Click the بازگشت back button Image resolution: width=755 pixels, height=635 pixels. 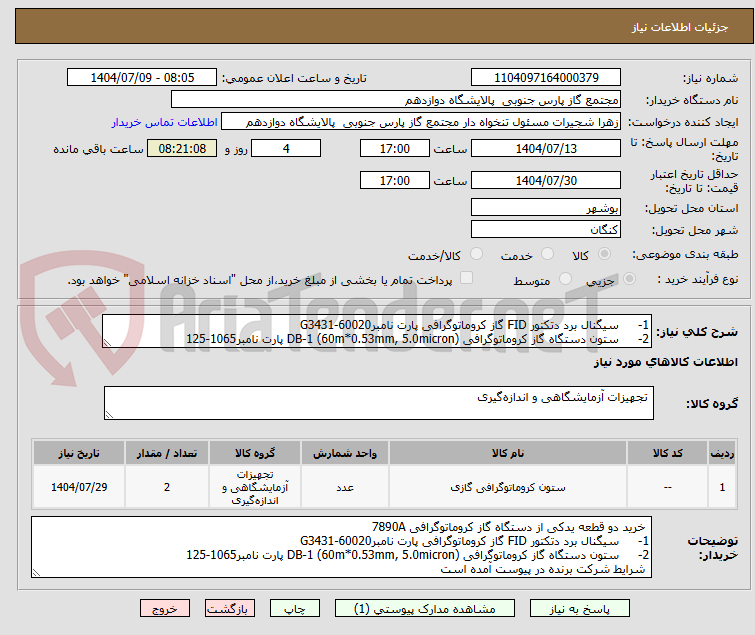click(230, 609)
